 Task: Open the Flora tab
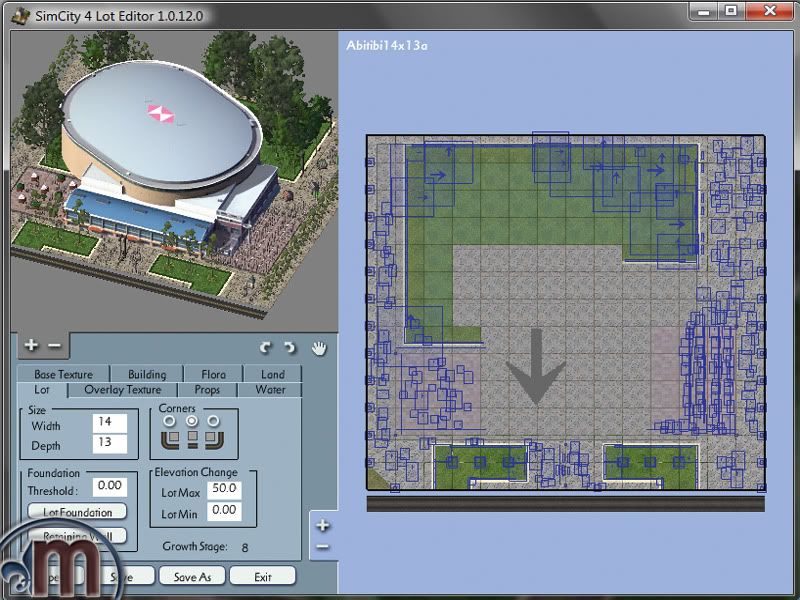pos(213,374)
